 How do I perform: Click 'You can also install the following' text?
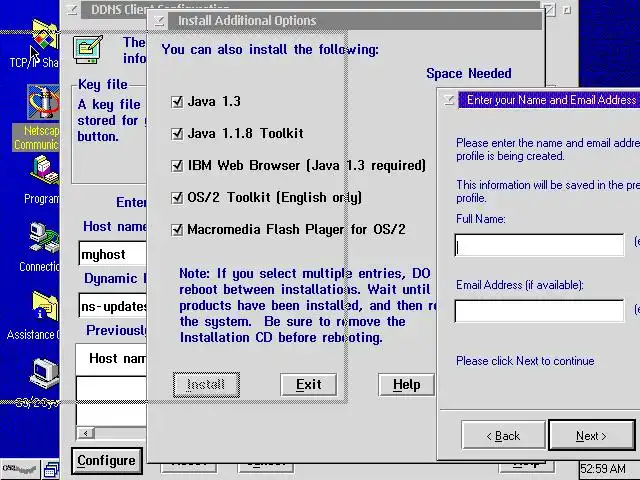270,49
